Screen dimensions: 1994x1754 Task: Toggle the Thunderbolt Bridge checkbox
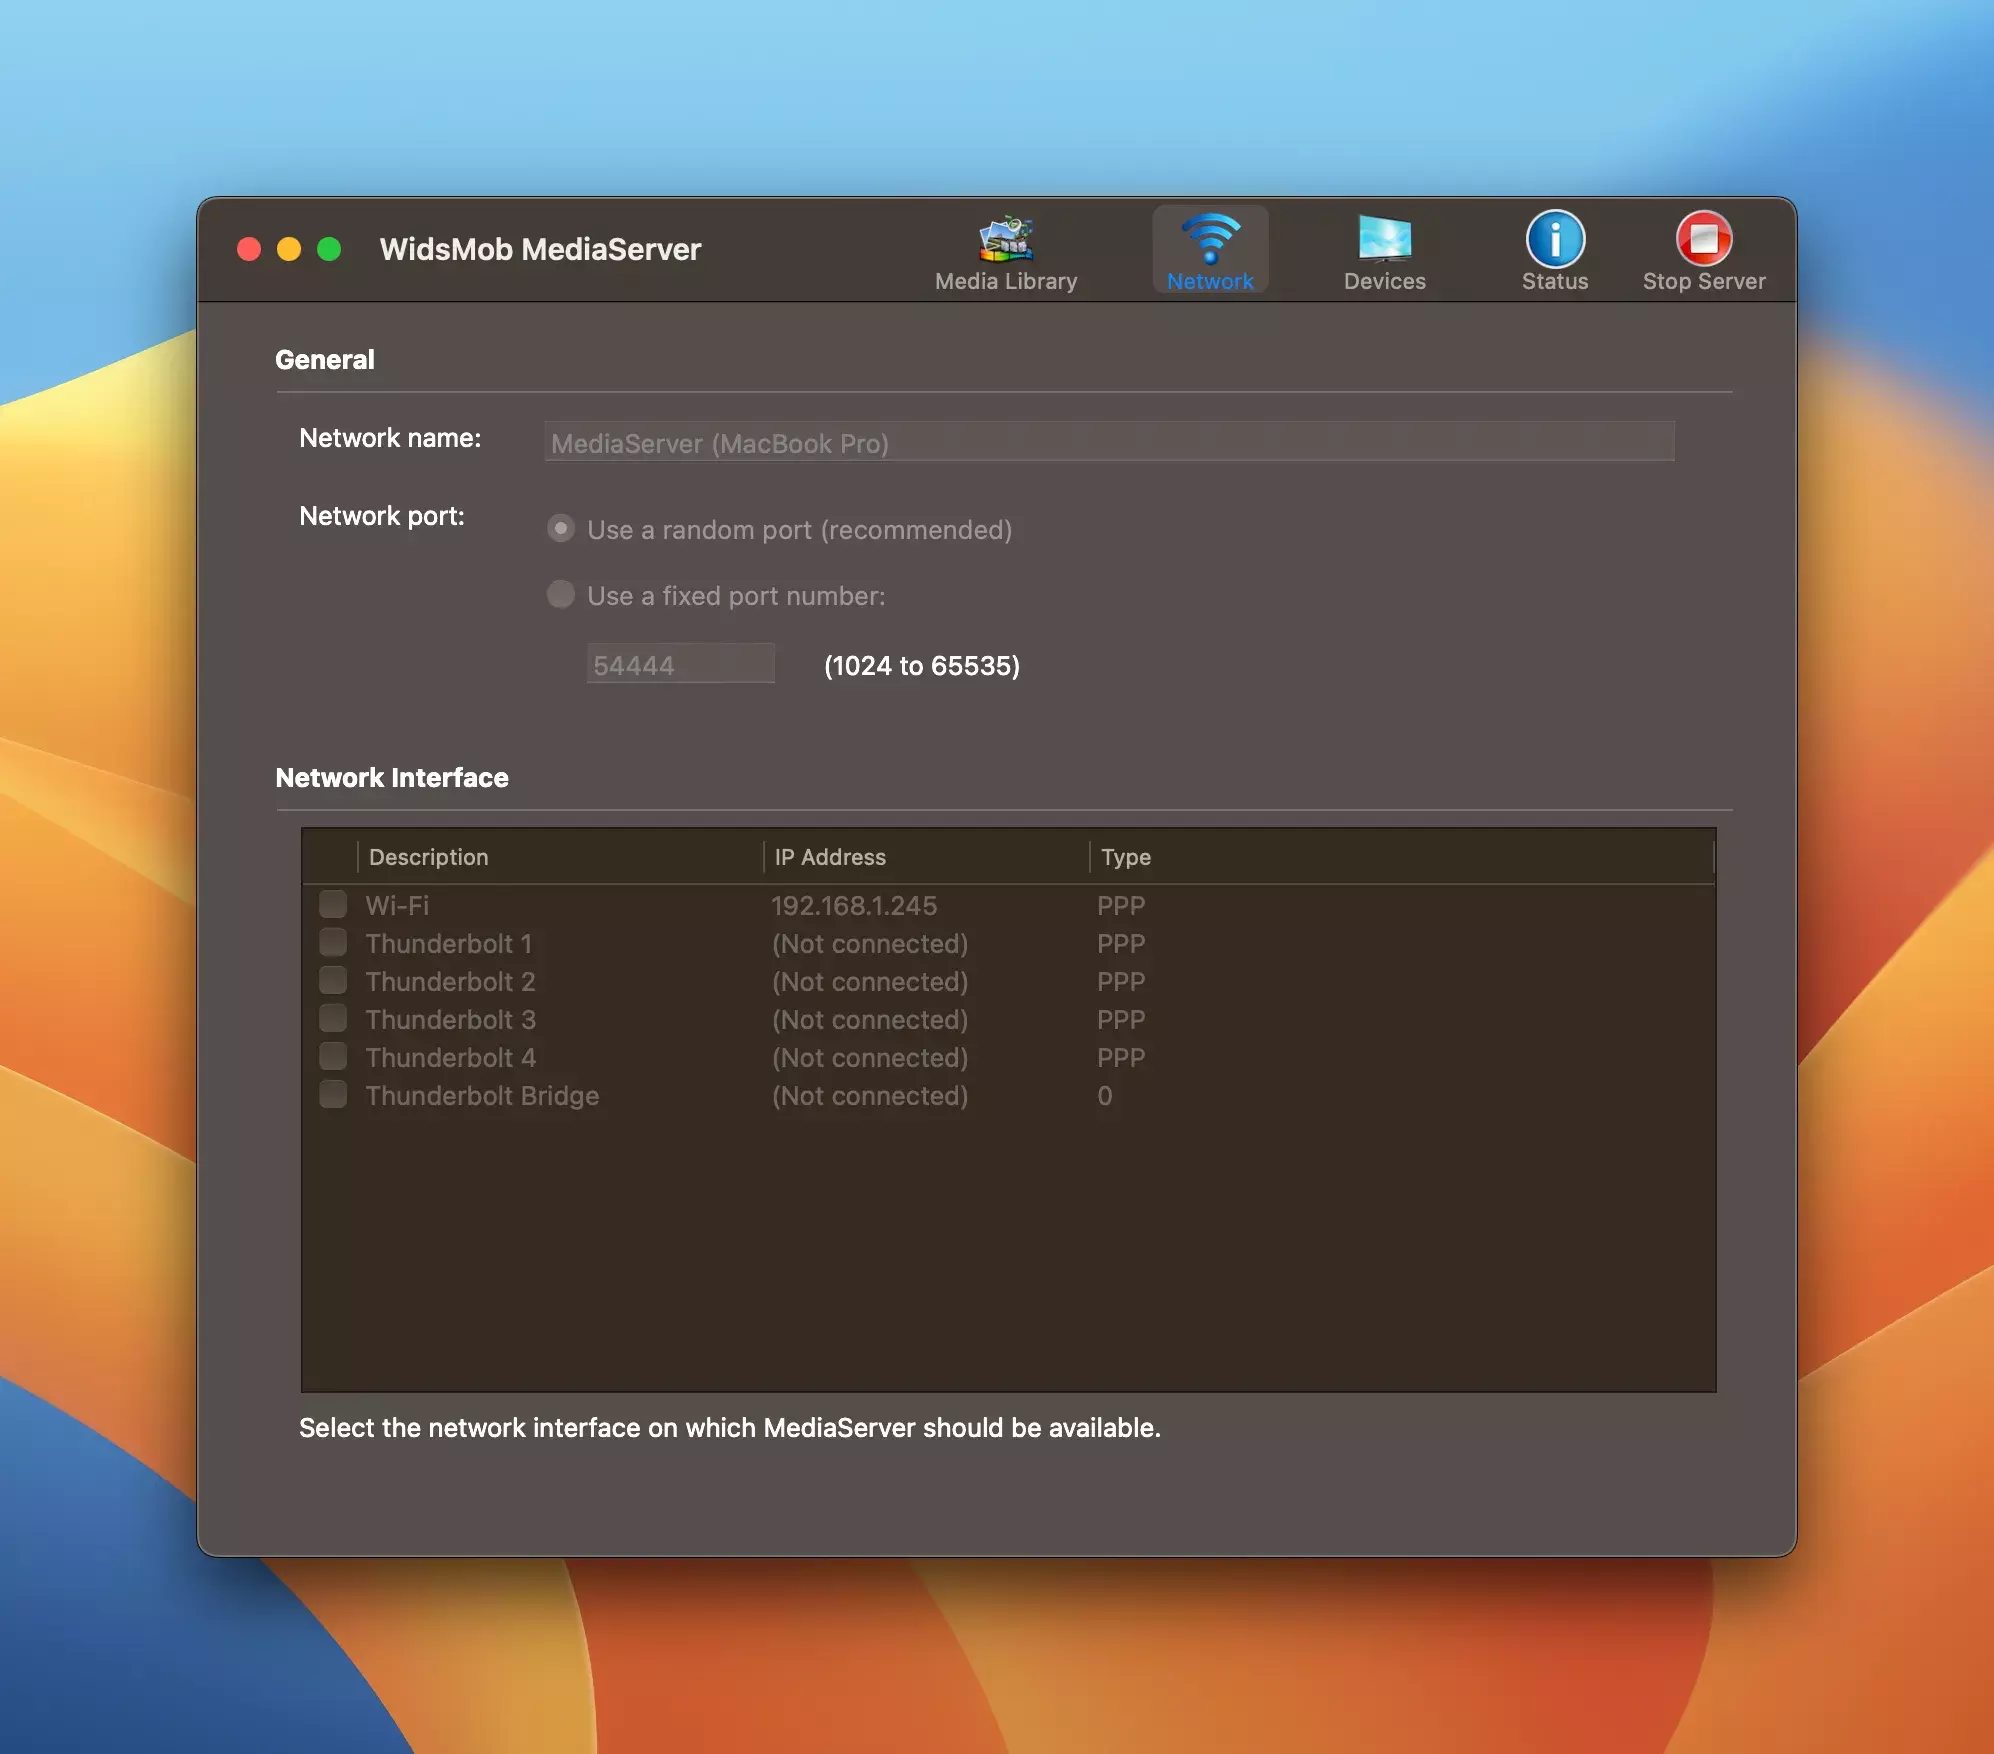pyautogui.click(x=333, y=1095)
